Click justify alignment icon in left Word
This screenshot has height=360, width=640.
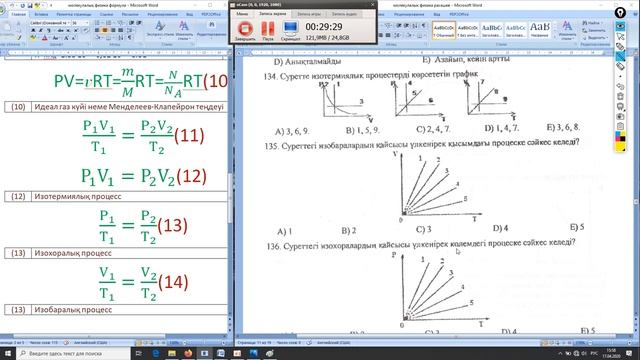[x=120, y=30]
